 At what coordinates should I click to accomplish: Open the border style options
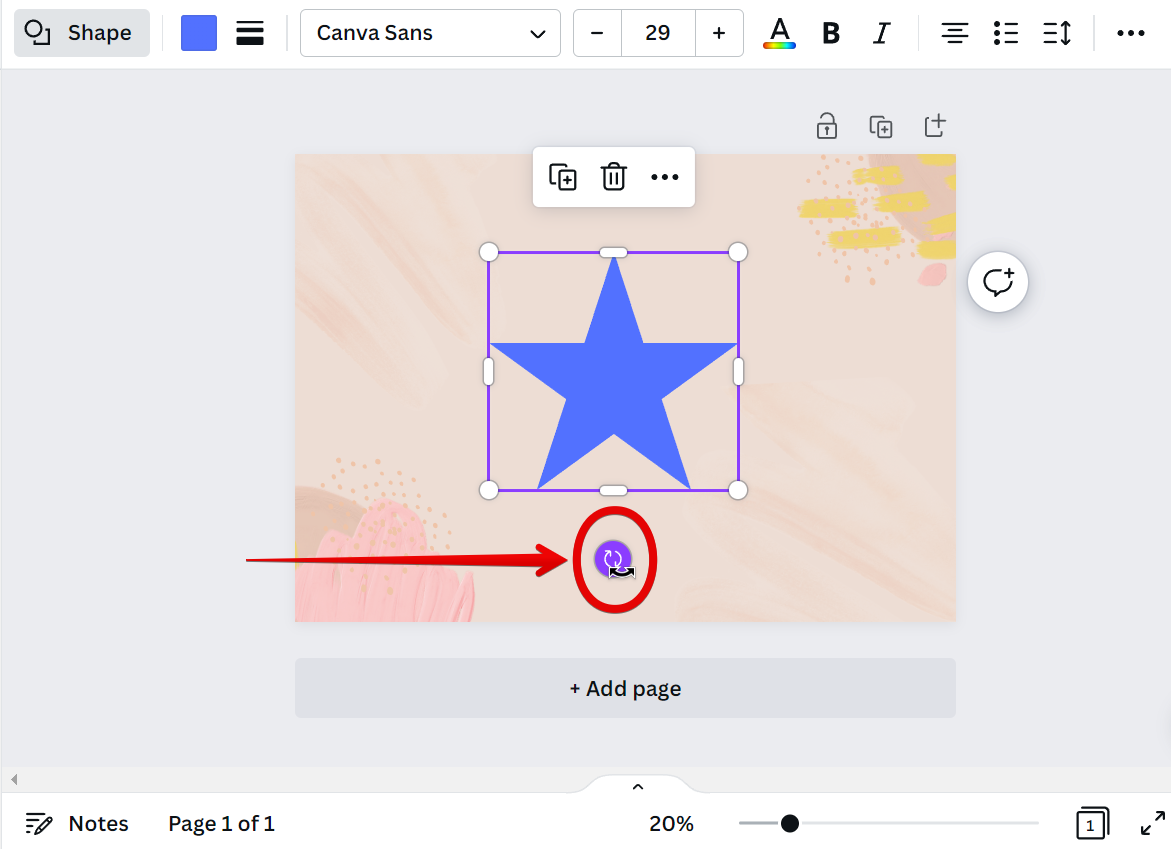(x=250, y=33)
